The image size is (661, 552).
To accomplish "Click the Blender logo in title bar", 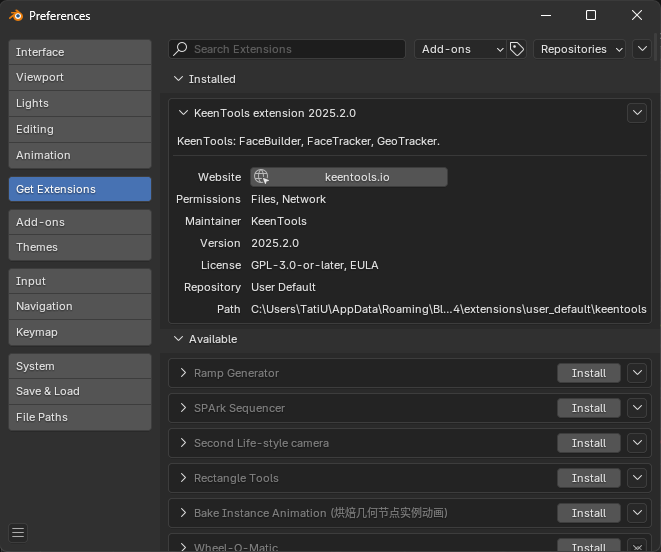I will point(16,15).
